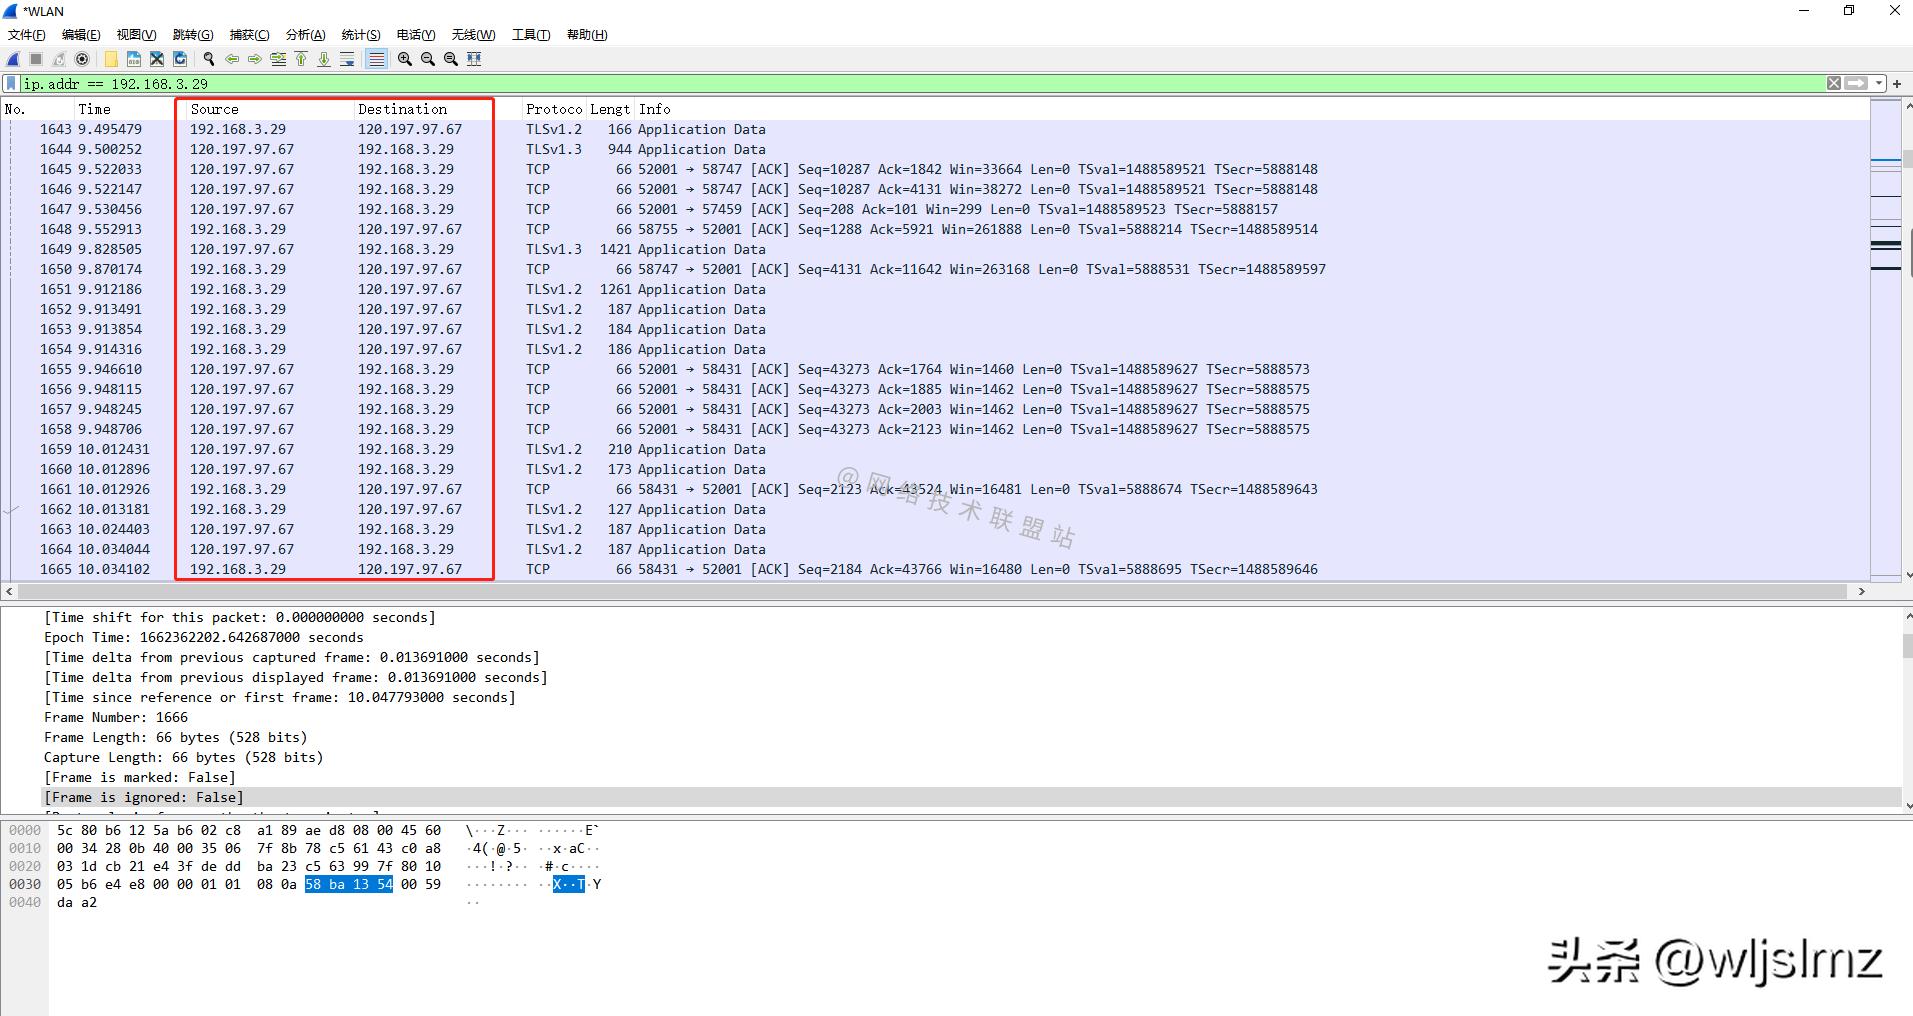Reload the capture file icon

coord(180,59)
